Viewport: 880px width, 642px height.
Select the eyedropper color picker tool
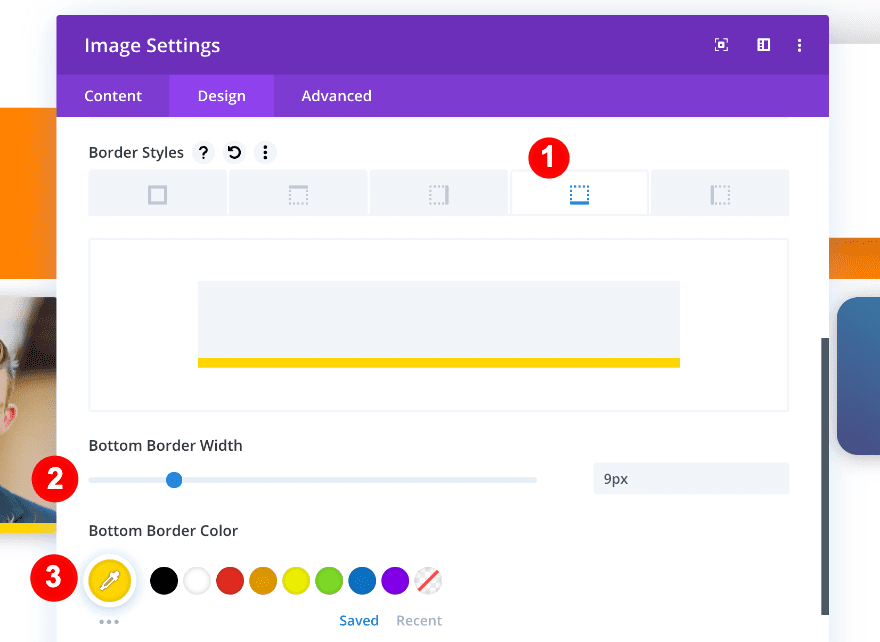(110, 580)
